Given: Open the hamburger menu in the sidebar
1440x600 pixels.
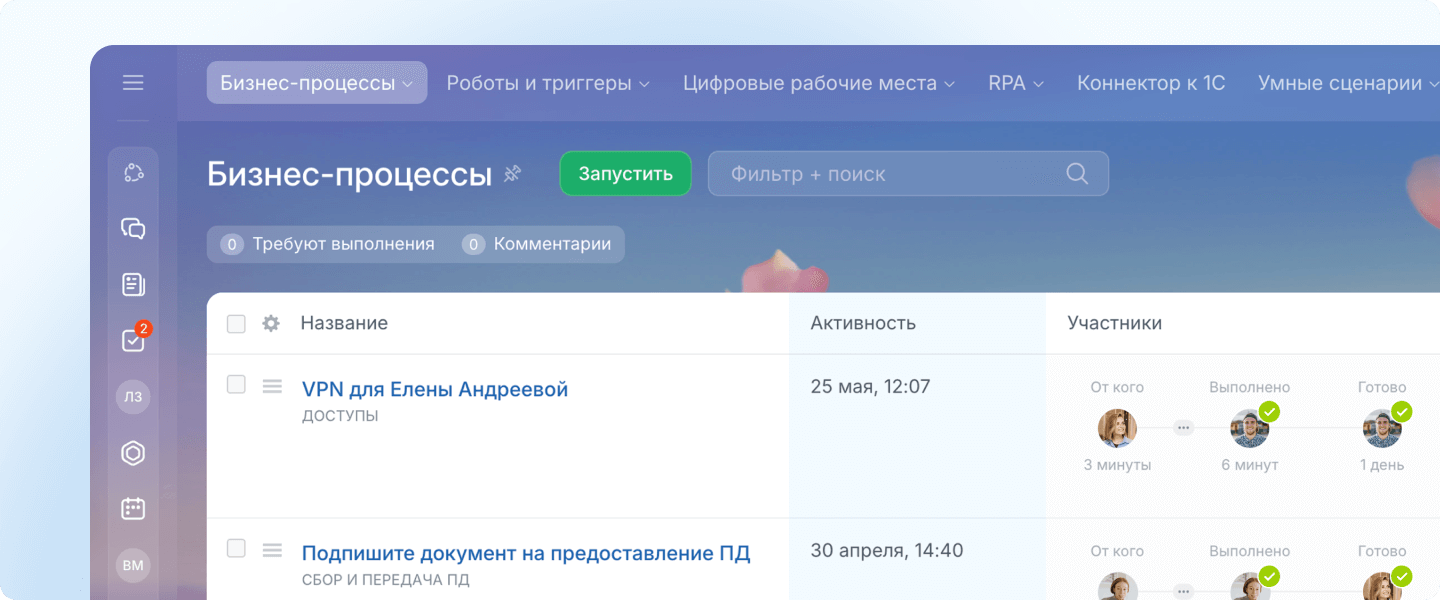Looking at the screenshot, I should click(x=133, y=83).
